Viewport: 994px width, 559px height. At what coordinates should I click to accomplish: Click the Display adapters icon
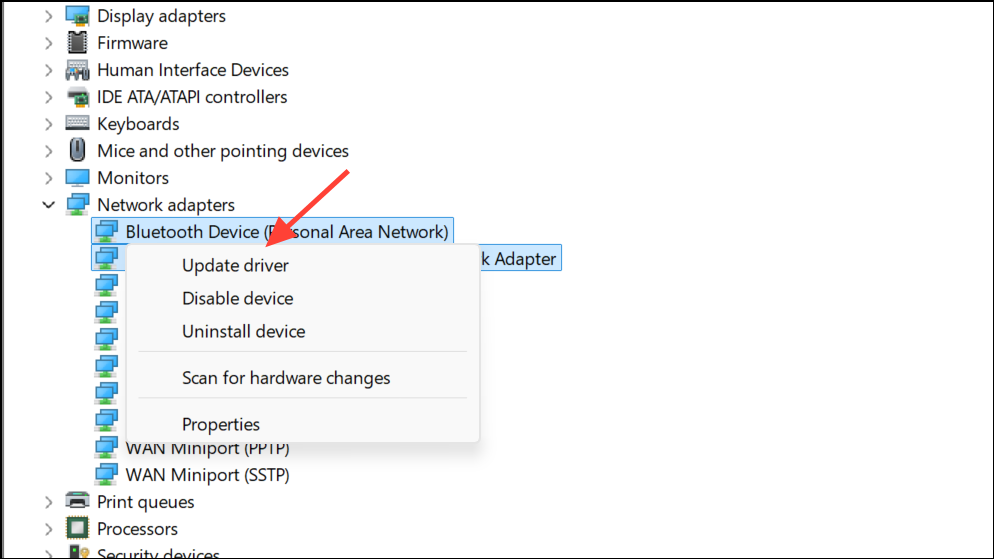[77, 16]
